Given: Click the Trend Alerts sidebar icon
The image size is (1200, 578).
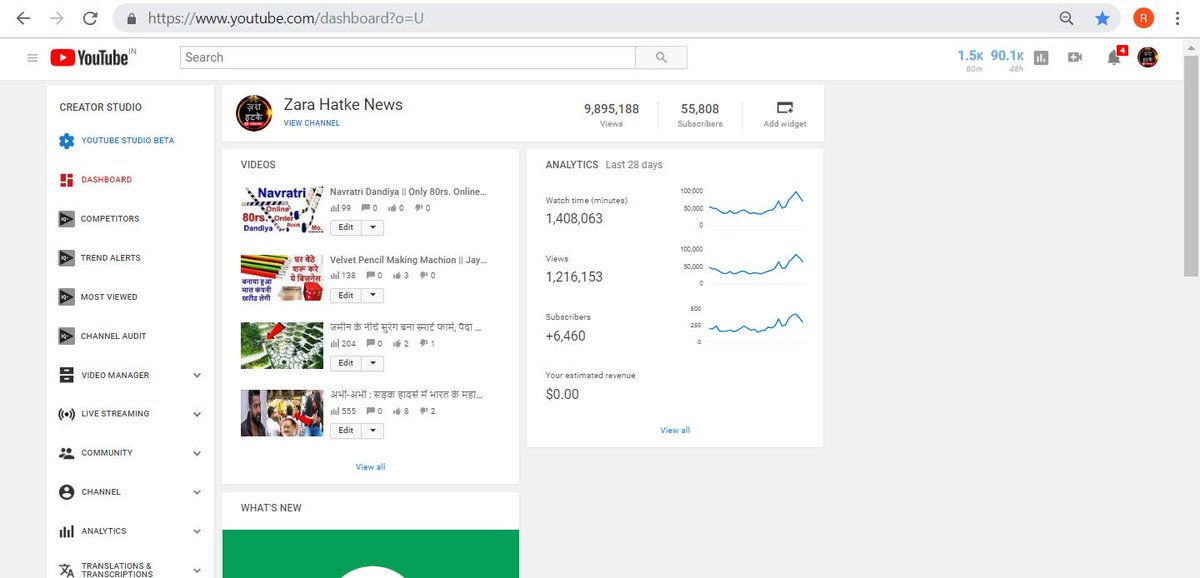Looking at the screenshot, I should pyautogui.click(x=67, y=258).
